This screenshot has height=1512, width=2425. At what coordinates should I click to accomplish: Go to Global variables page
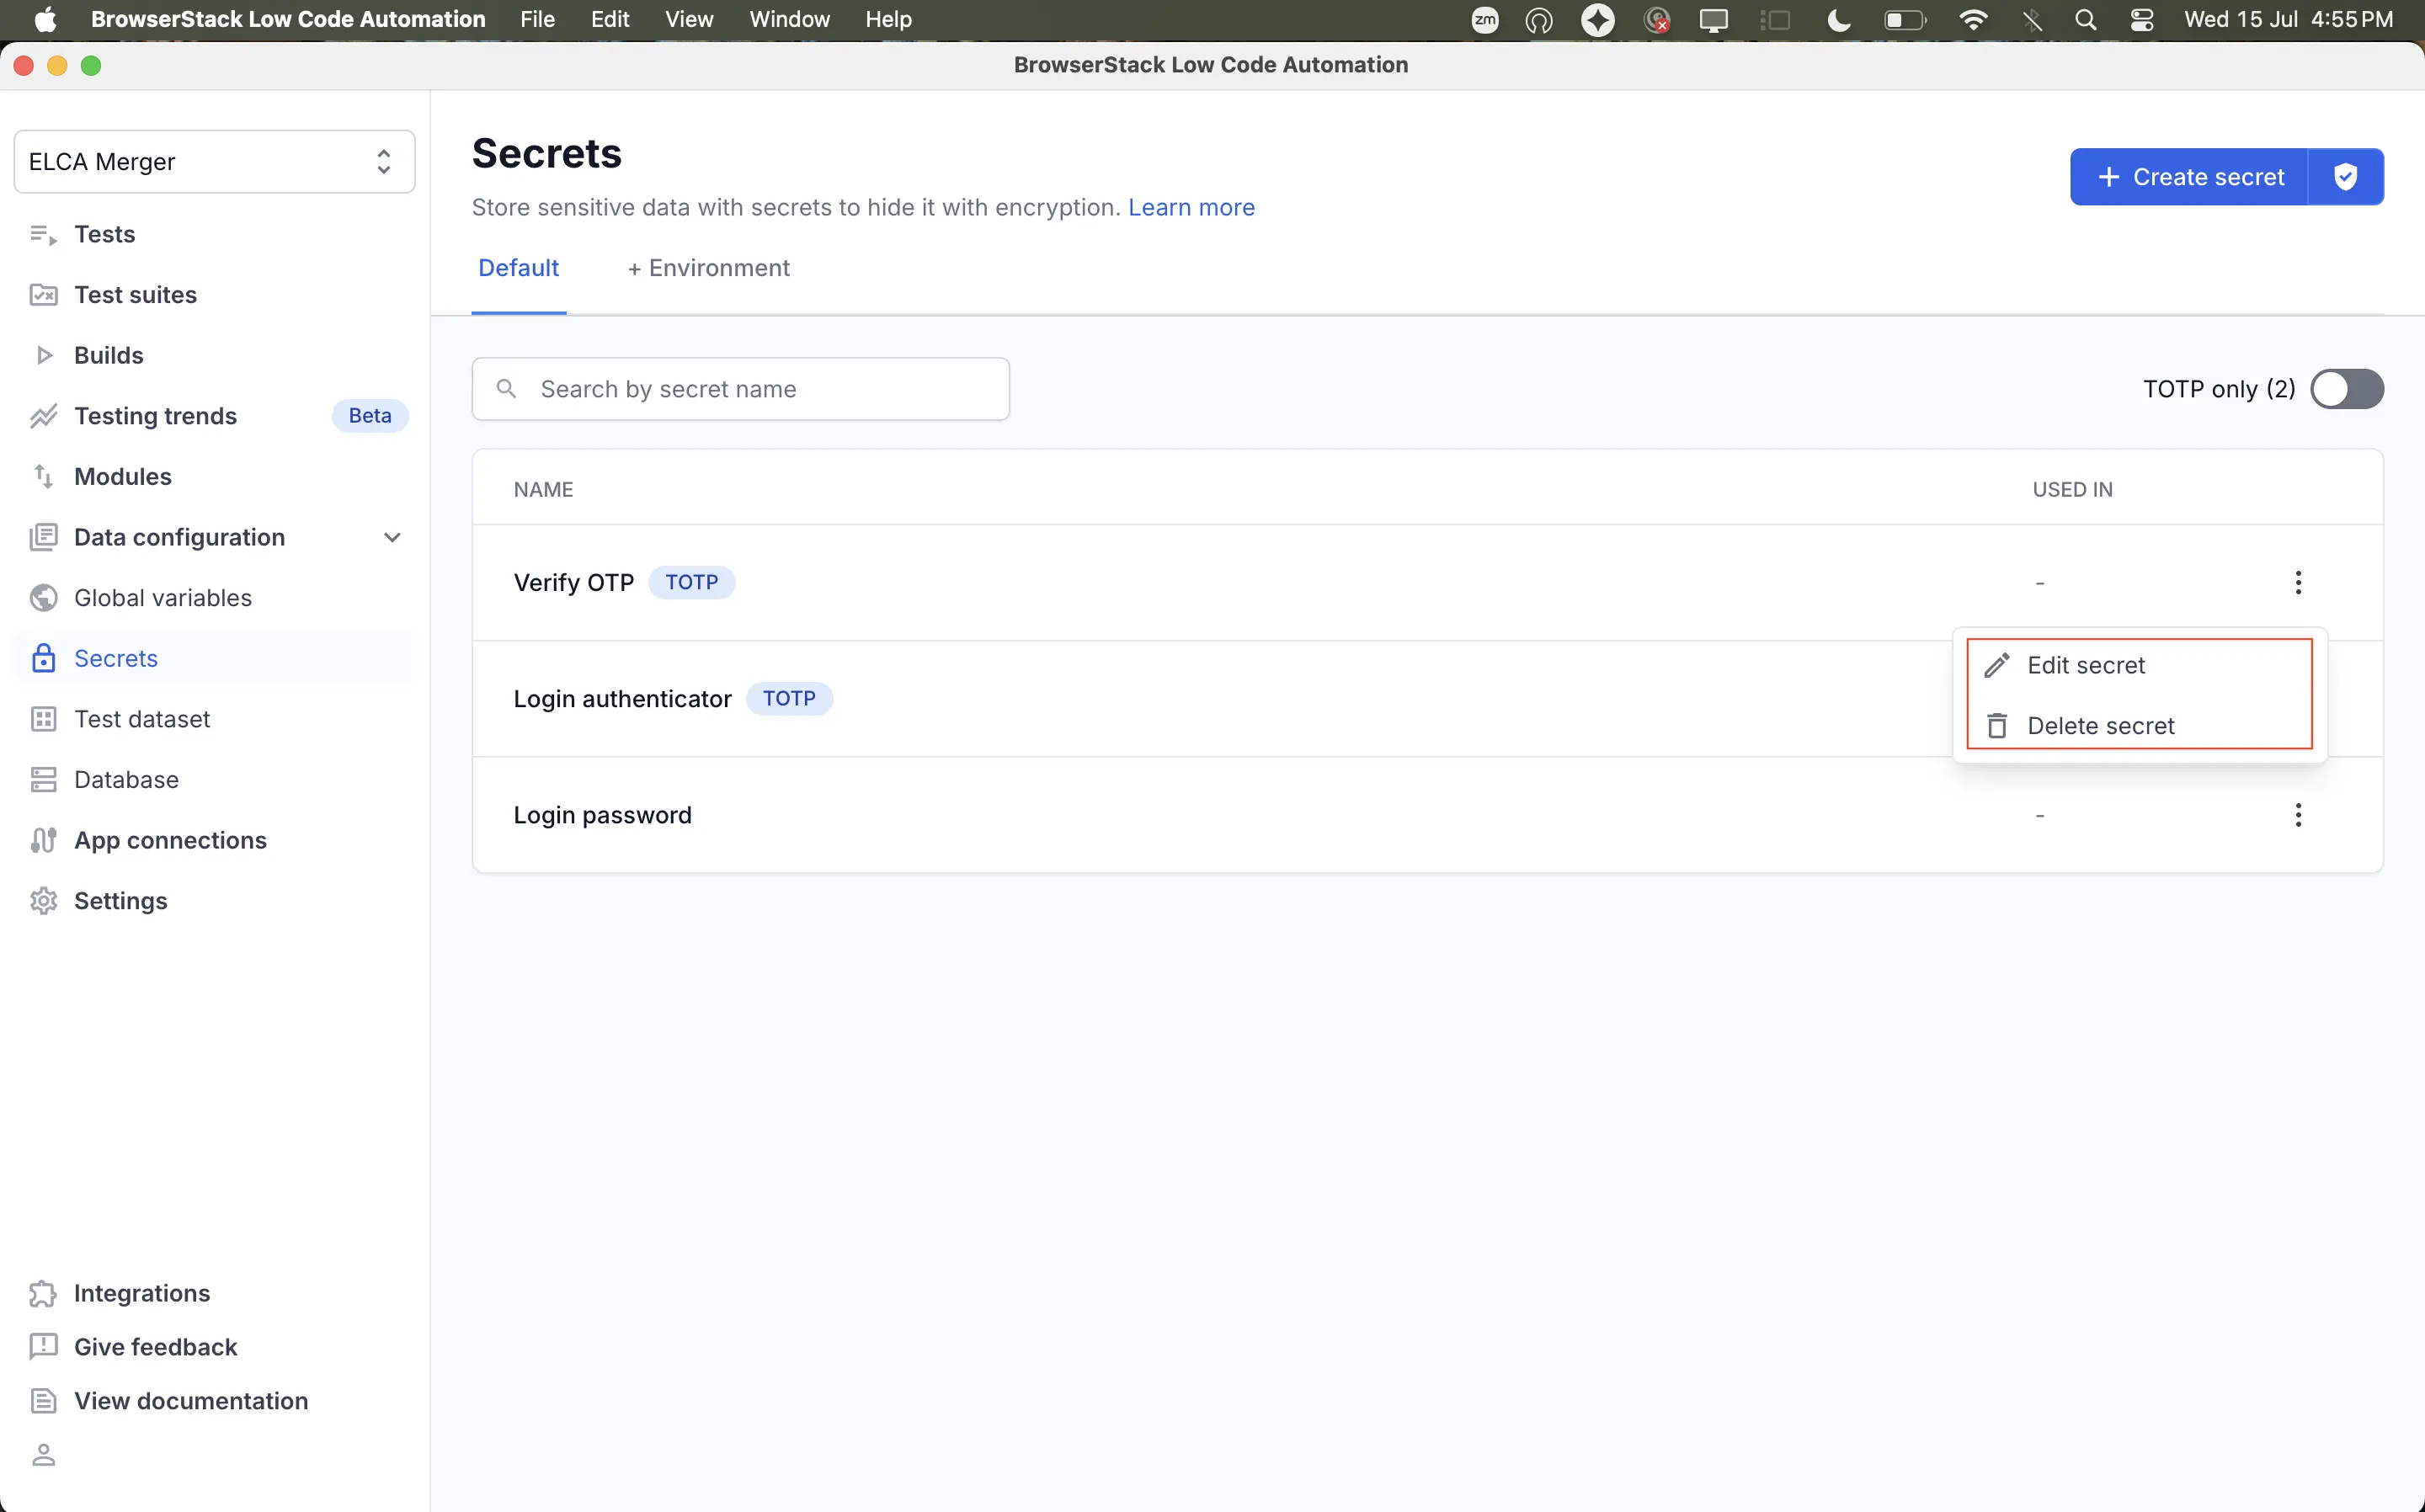tap(163, 598)
